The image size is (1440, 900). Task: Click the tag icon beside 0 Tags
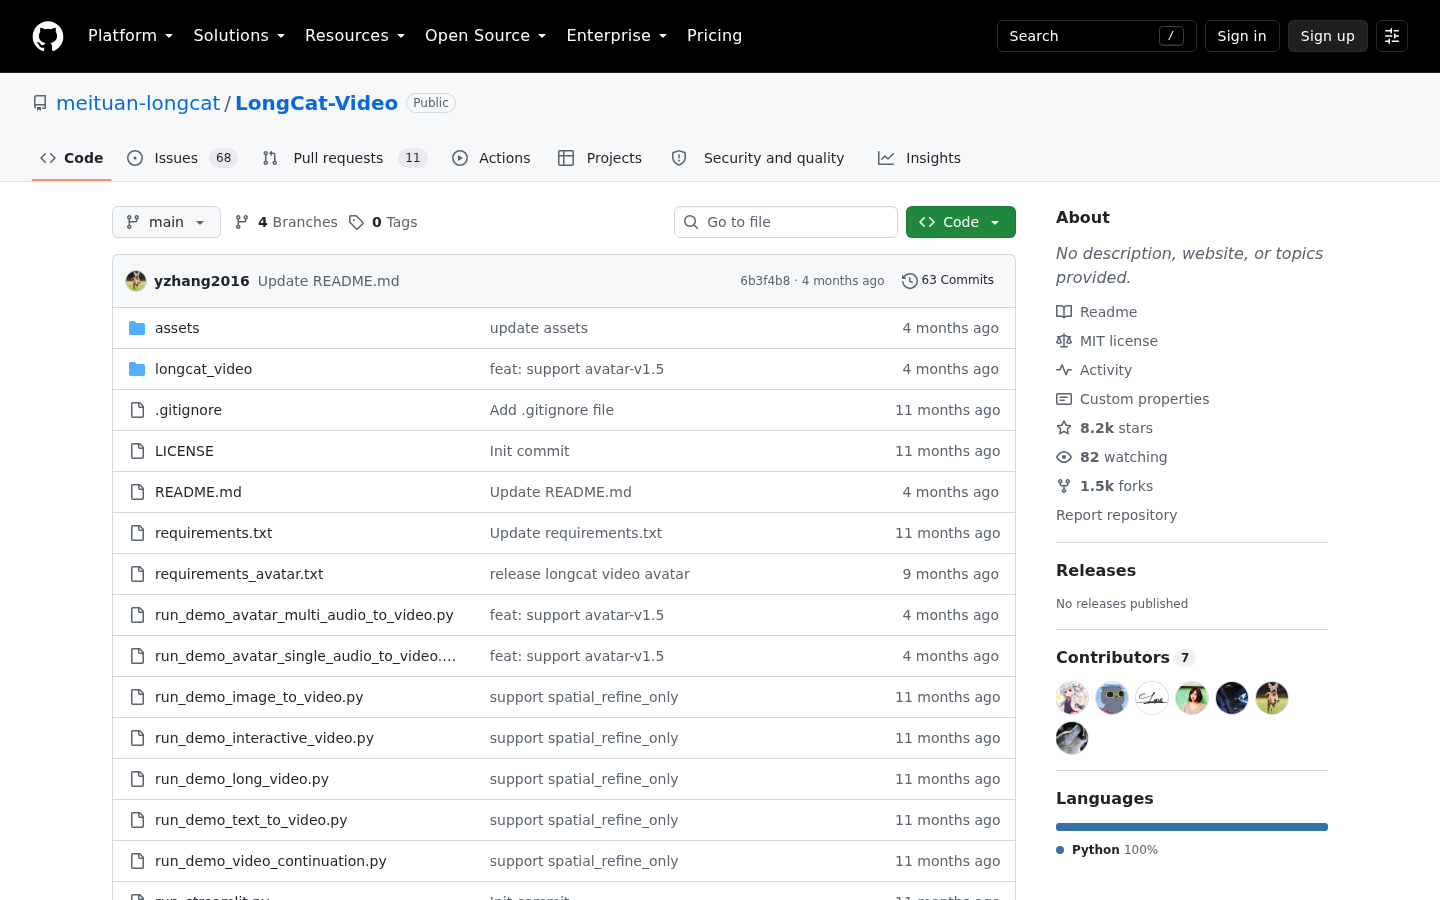tap(356, 222)
